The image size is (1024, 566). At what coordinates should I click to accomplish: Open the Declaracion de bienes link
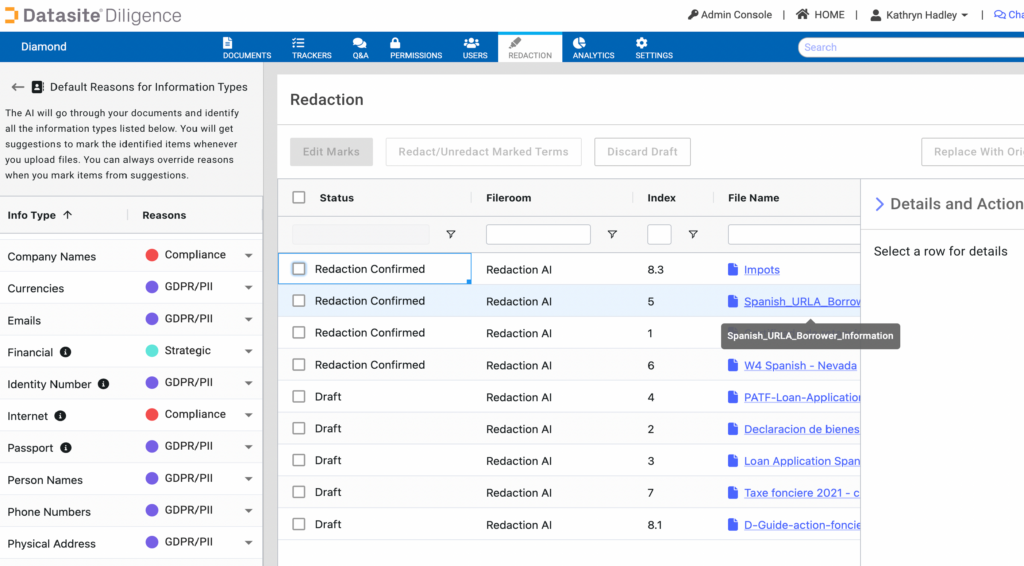(x=801, y=429)
